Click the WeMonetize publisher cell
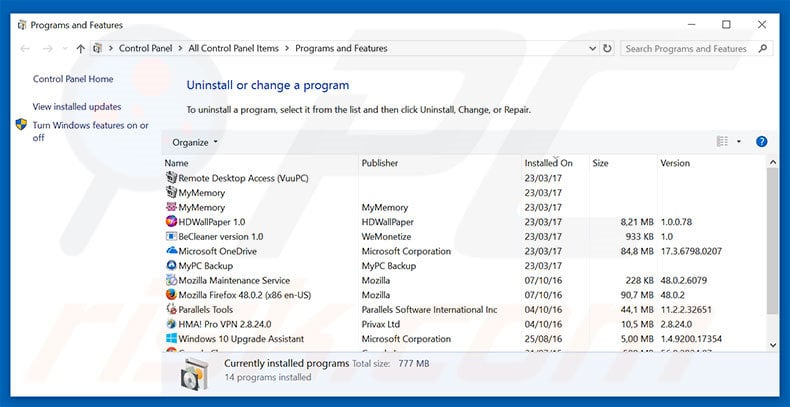Image resolution: width=790 pixels, height=407 pixels. (x=386, y=236)
